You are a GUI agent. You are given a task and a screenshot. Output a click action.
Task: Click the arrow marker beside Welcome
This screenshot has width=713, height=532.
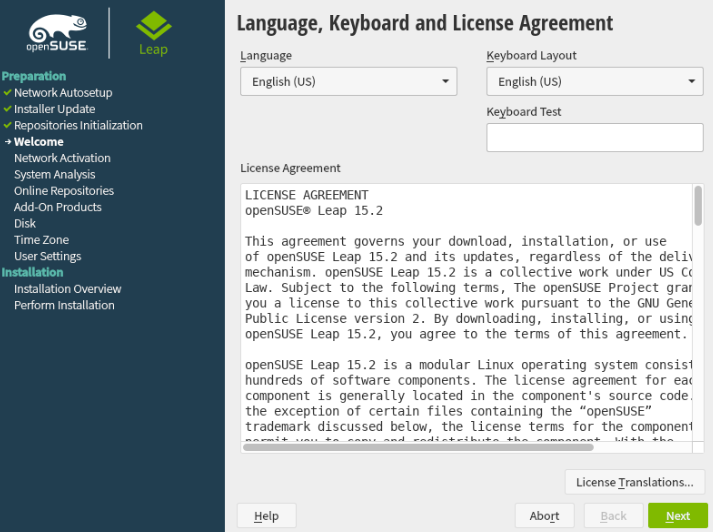(x=8, y=141)
